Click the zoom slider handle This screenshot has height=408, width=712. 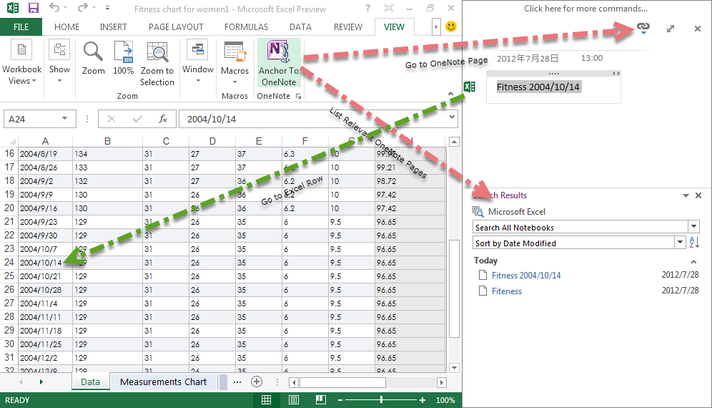(x=381, y=400)
